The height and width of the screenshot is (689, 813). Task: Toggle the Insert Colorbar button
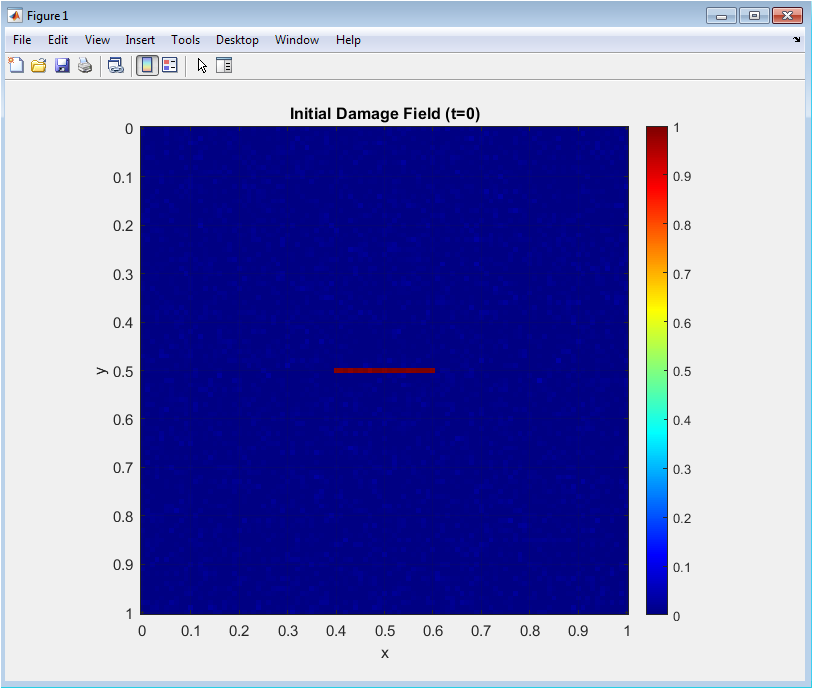coord(147,66)
